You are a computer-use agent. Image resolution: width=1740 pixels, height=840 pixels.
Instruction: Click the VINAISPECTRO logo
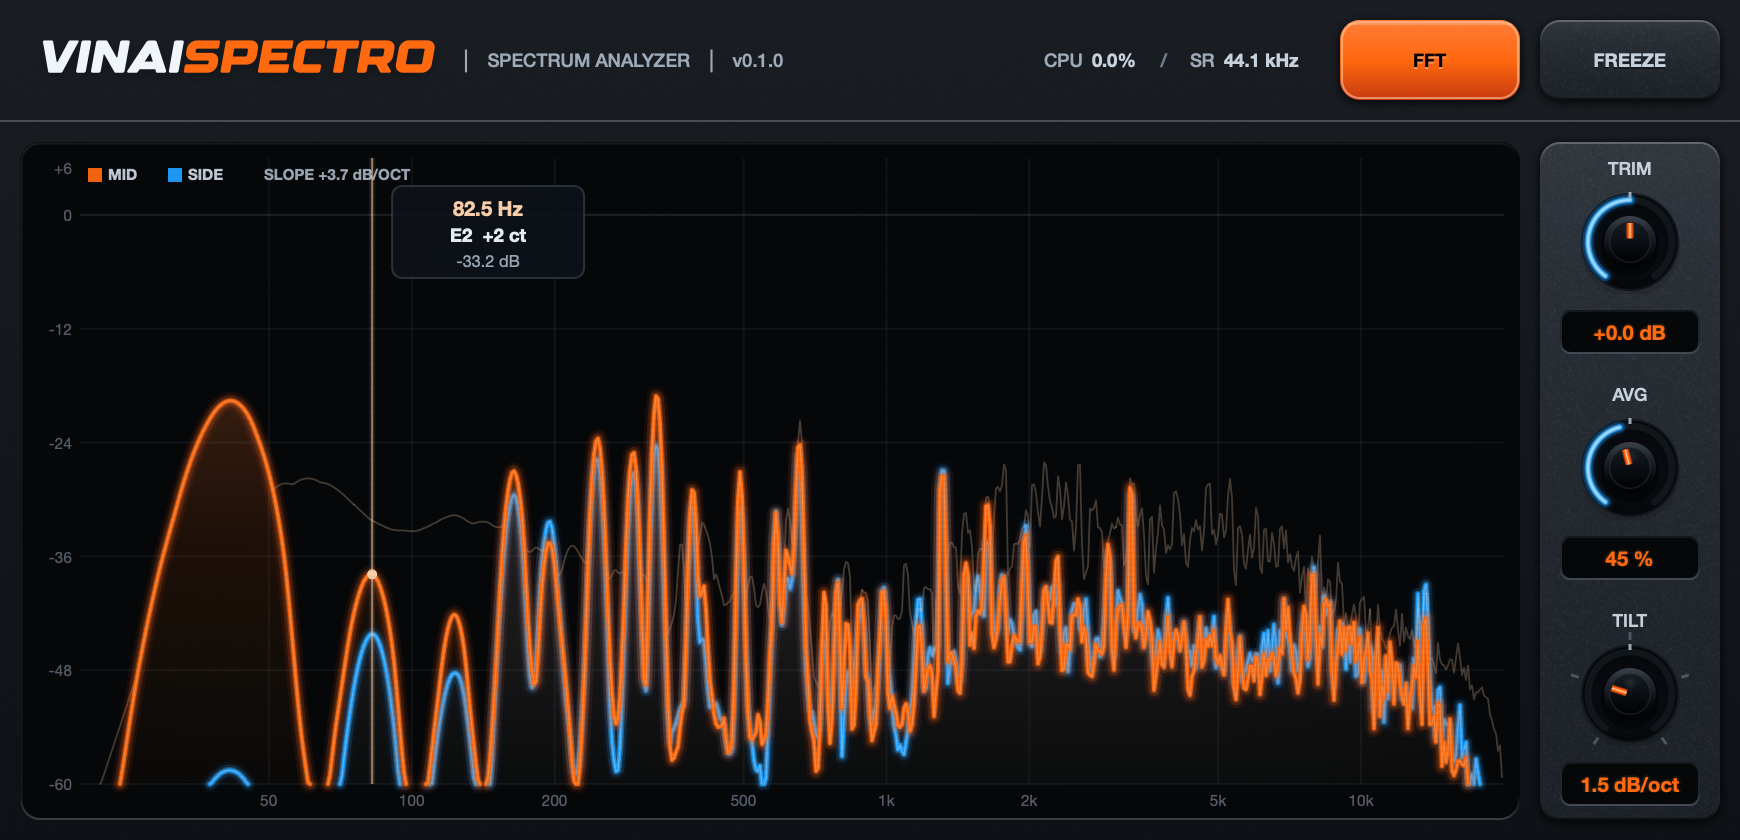[238, 58]
